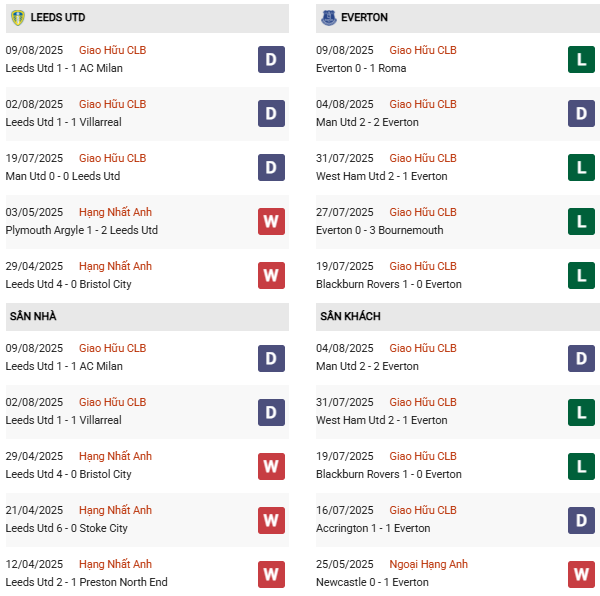600x596 pixels.
Task: Click the loss badge for Everton vs Bournemouth
Action: point(582,221)
